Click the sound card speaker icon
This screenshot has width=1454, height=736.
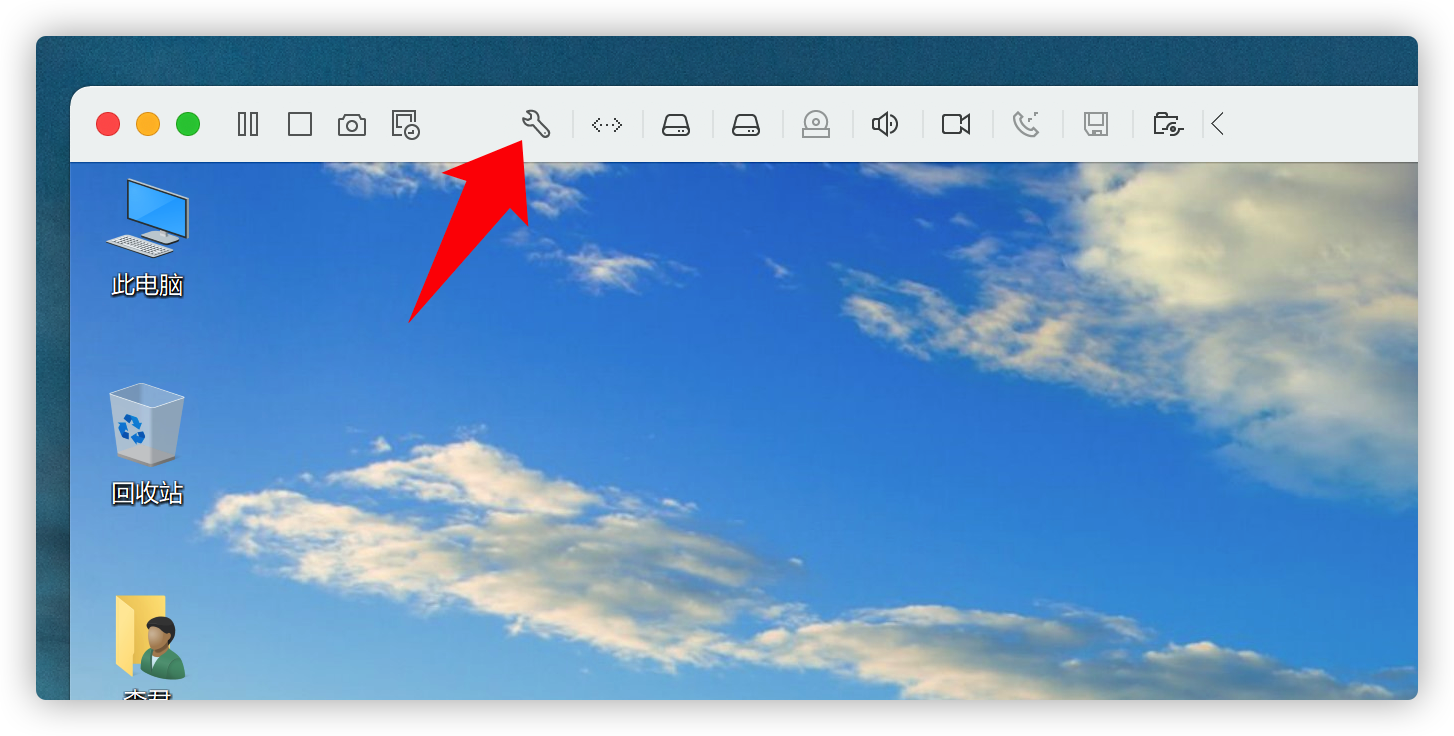pos(885,124)
